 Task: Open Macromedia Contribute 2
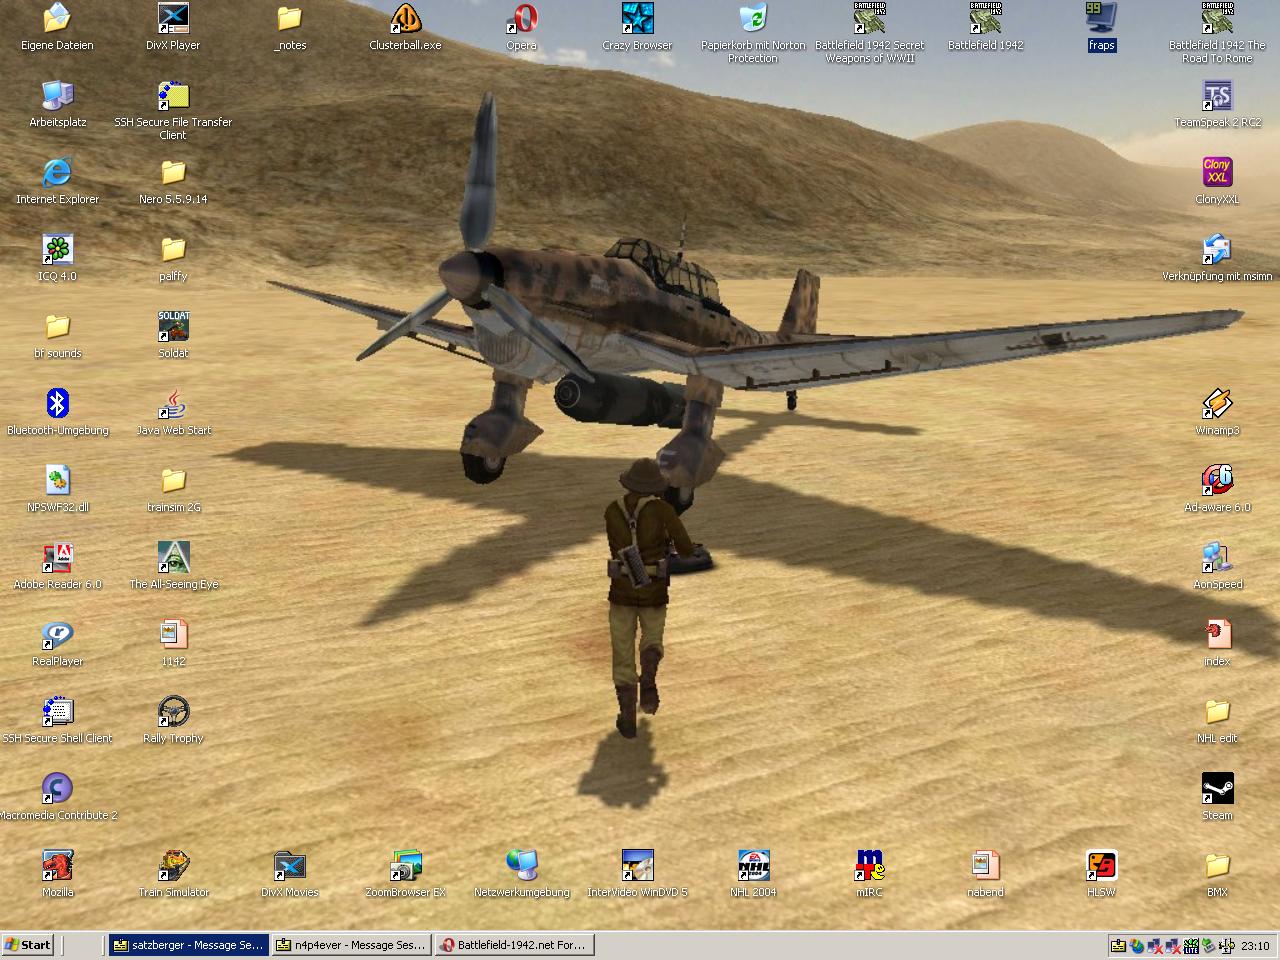pyautogui.click(x=57, y=797)
